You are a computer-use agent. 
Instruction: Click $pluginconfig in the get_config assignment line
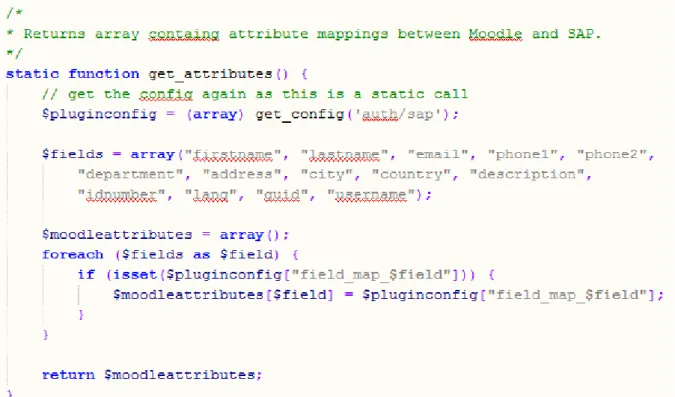tap(99, 114)
